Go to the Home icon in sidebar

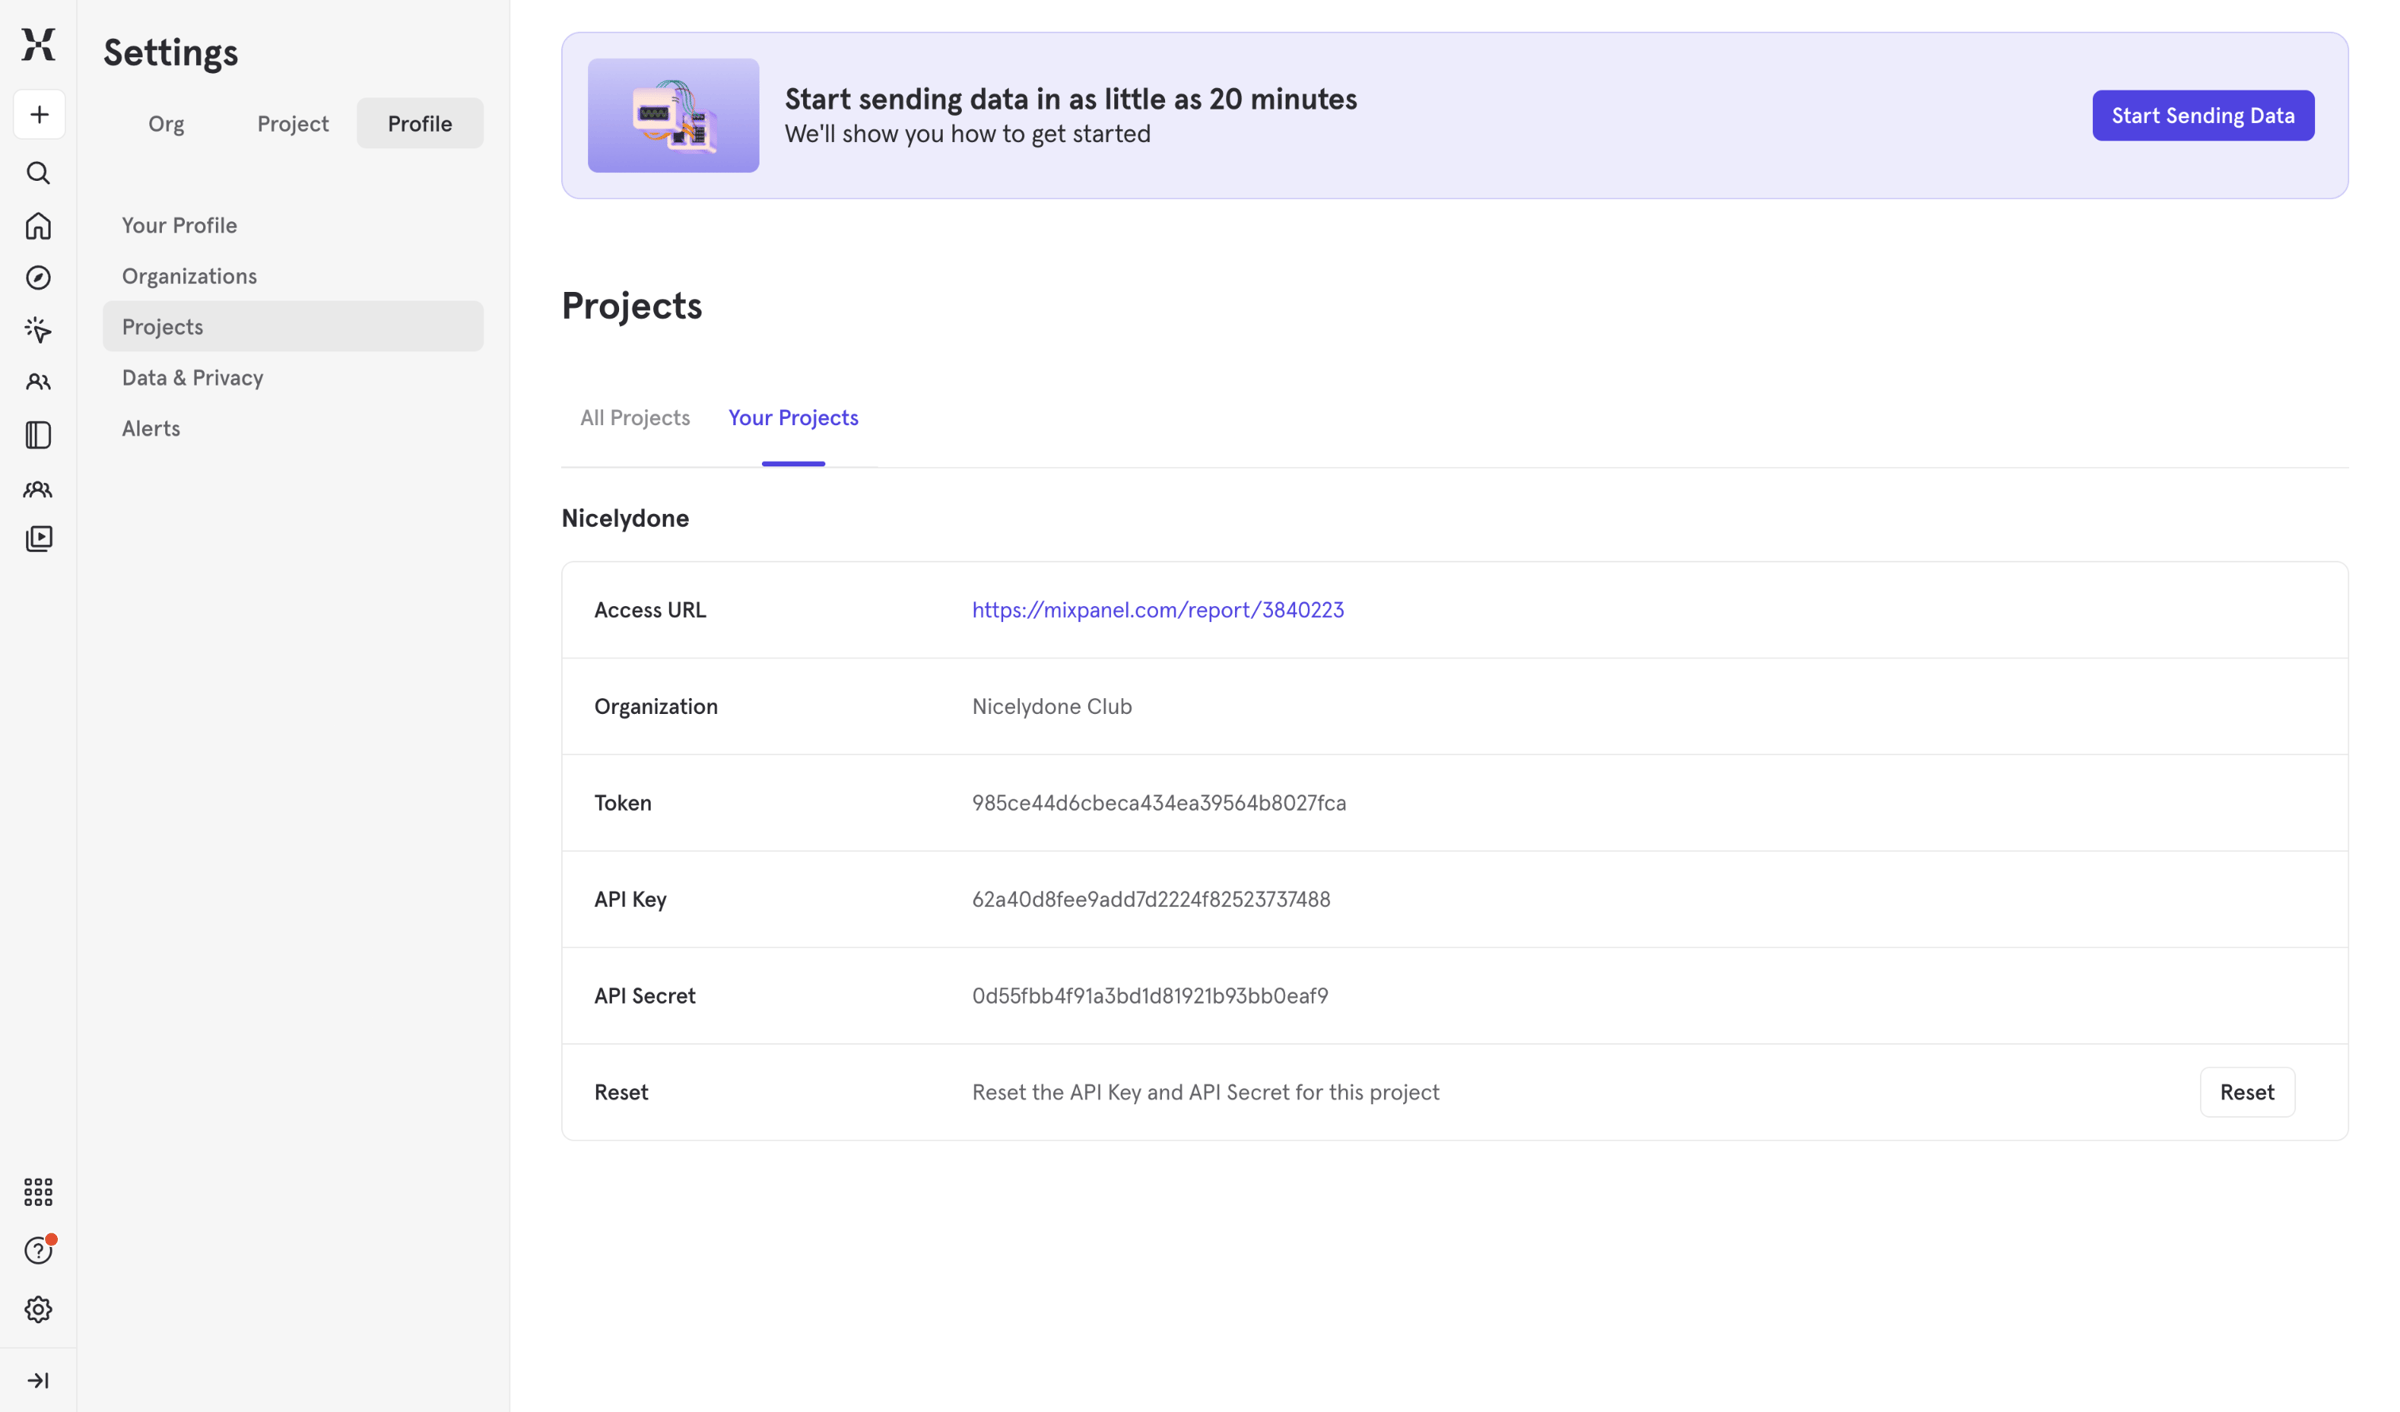coord(38,226)
